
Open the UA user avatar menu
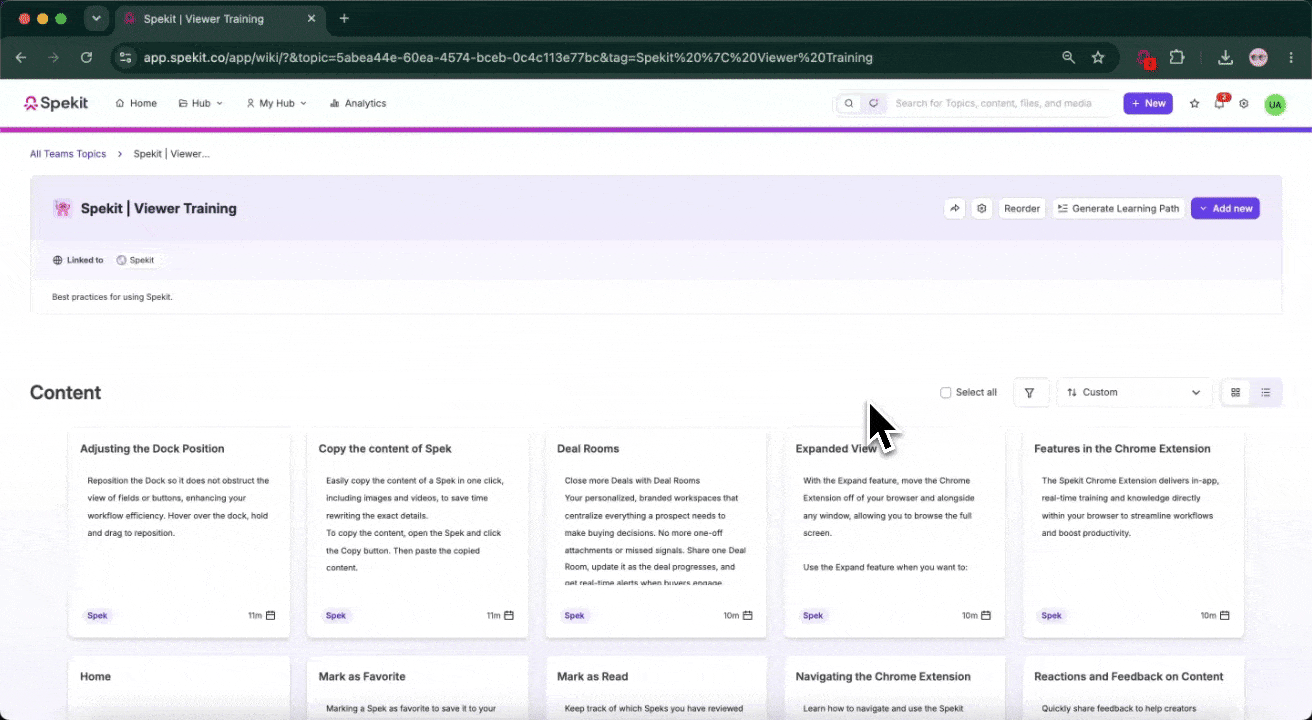[x=1275, y=104]
